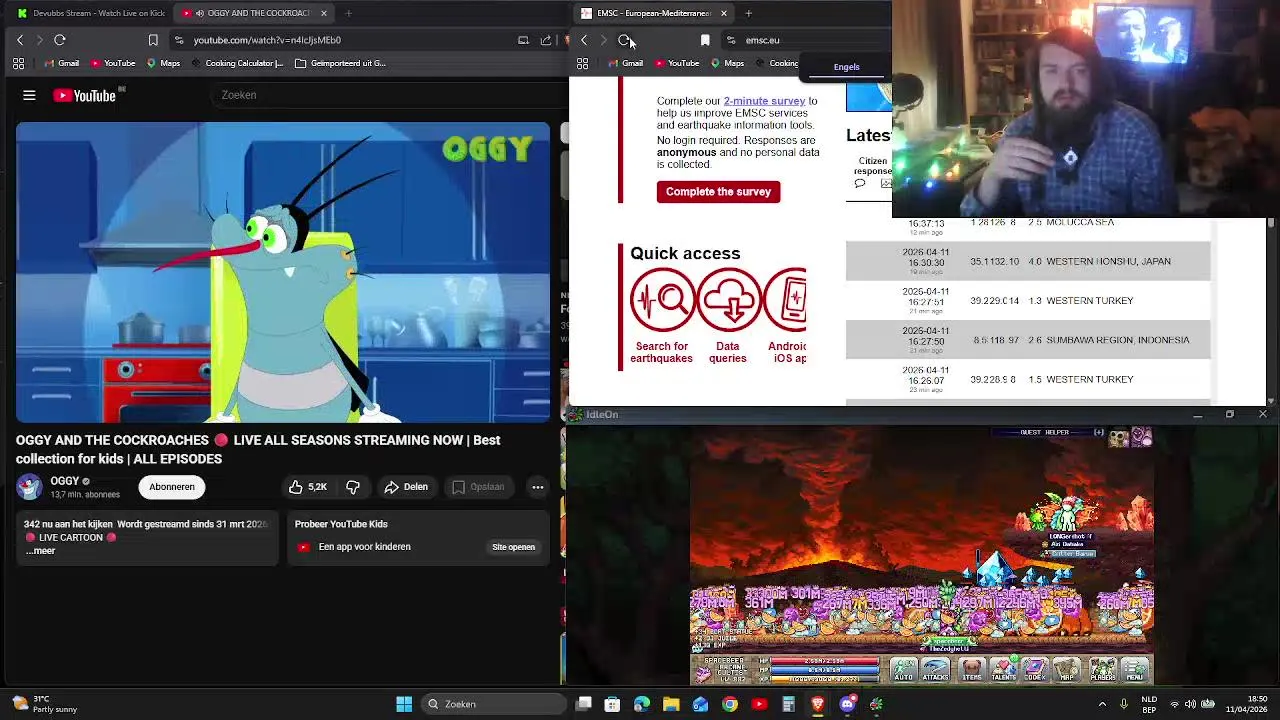Image resolution: width=1280 pixels, height=720 pixels.
Task: Open new tab in EMSC window
Action: click(x=748, y=13)
